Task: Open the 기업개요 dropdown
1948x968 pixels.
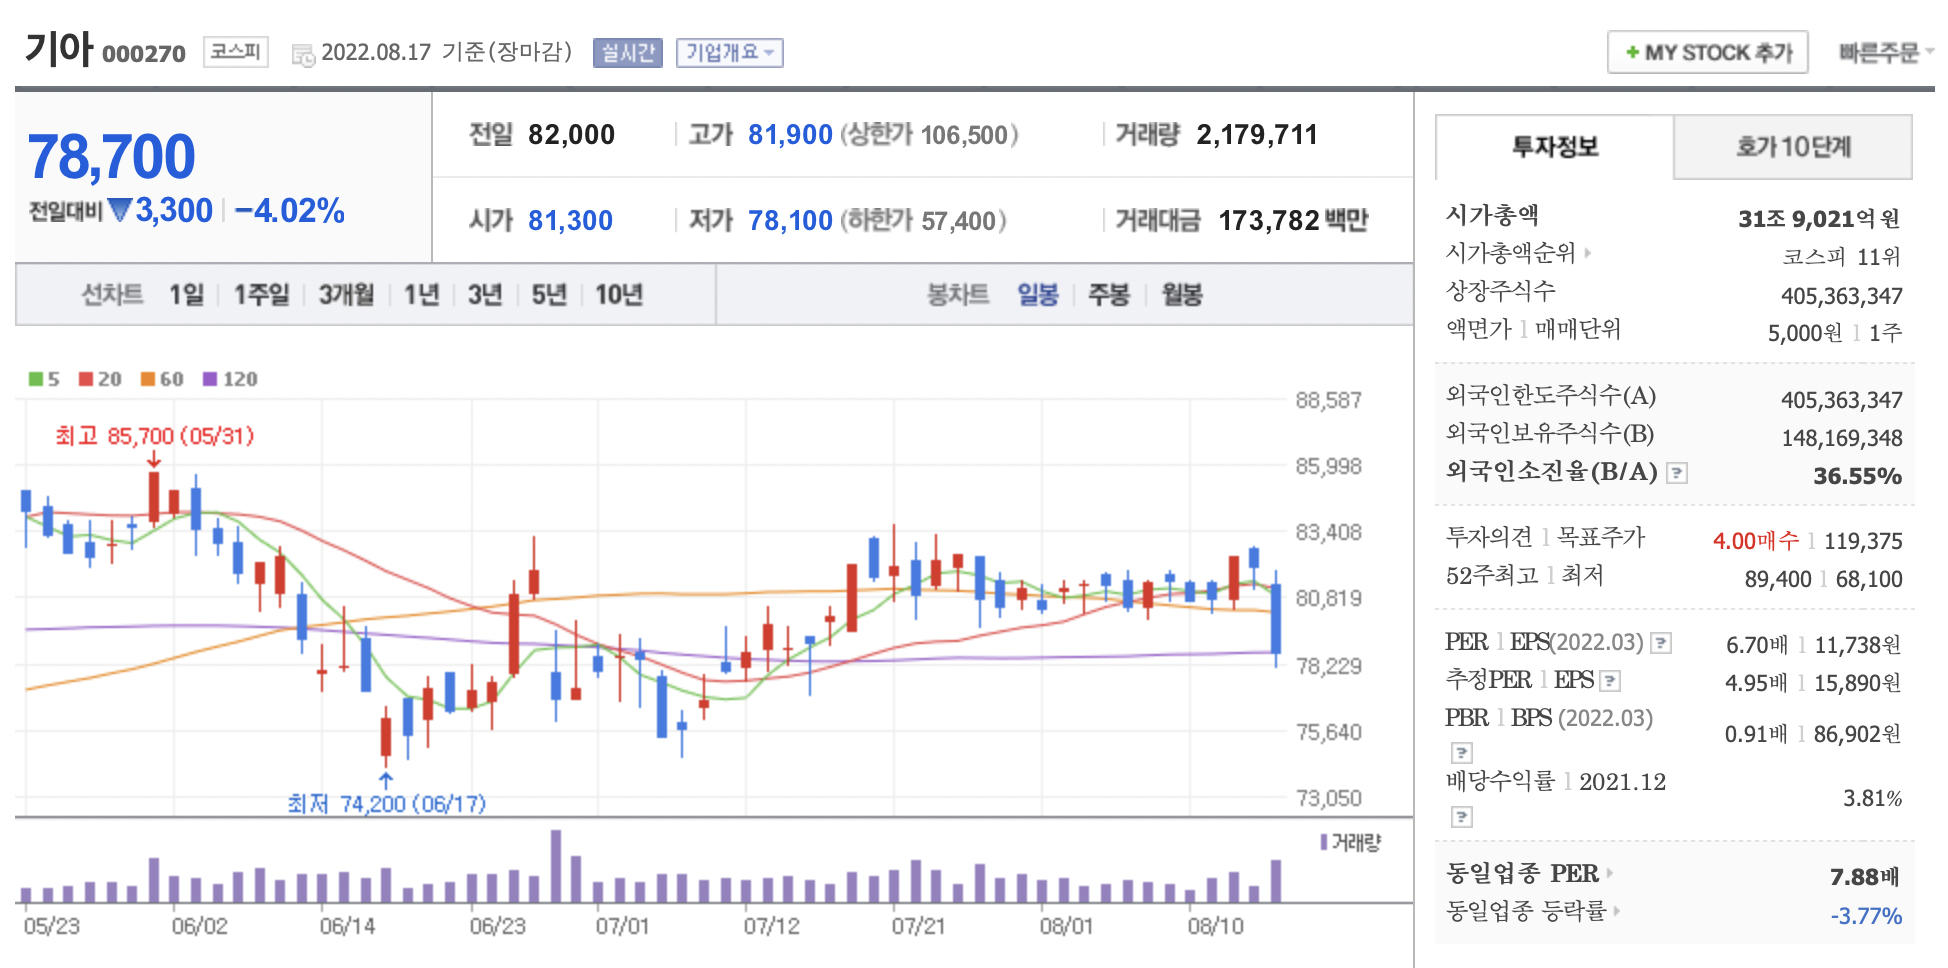Action: (730, 52)
